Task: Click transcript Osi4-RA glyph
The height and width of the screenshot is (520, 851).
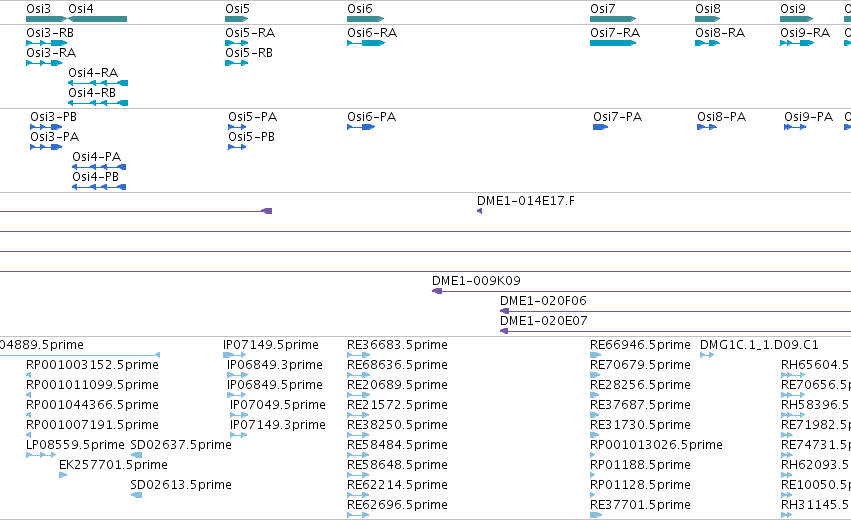Action: 98,83
